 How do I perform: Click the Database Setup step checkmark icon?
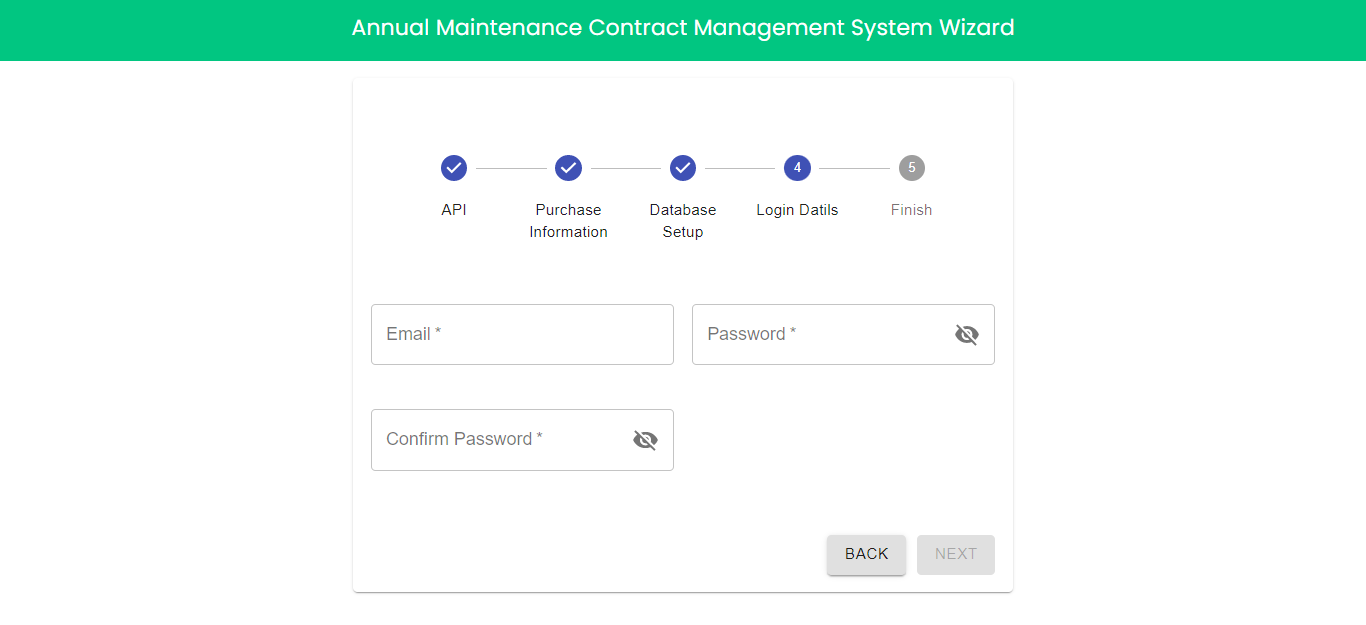[x=683, y=168]
